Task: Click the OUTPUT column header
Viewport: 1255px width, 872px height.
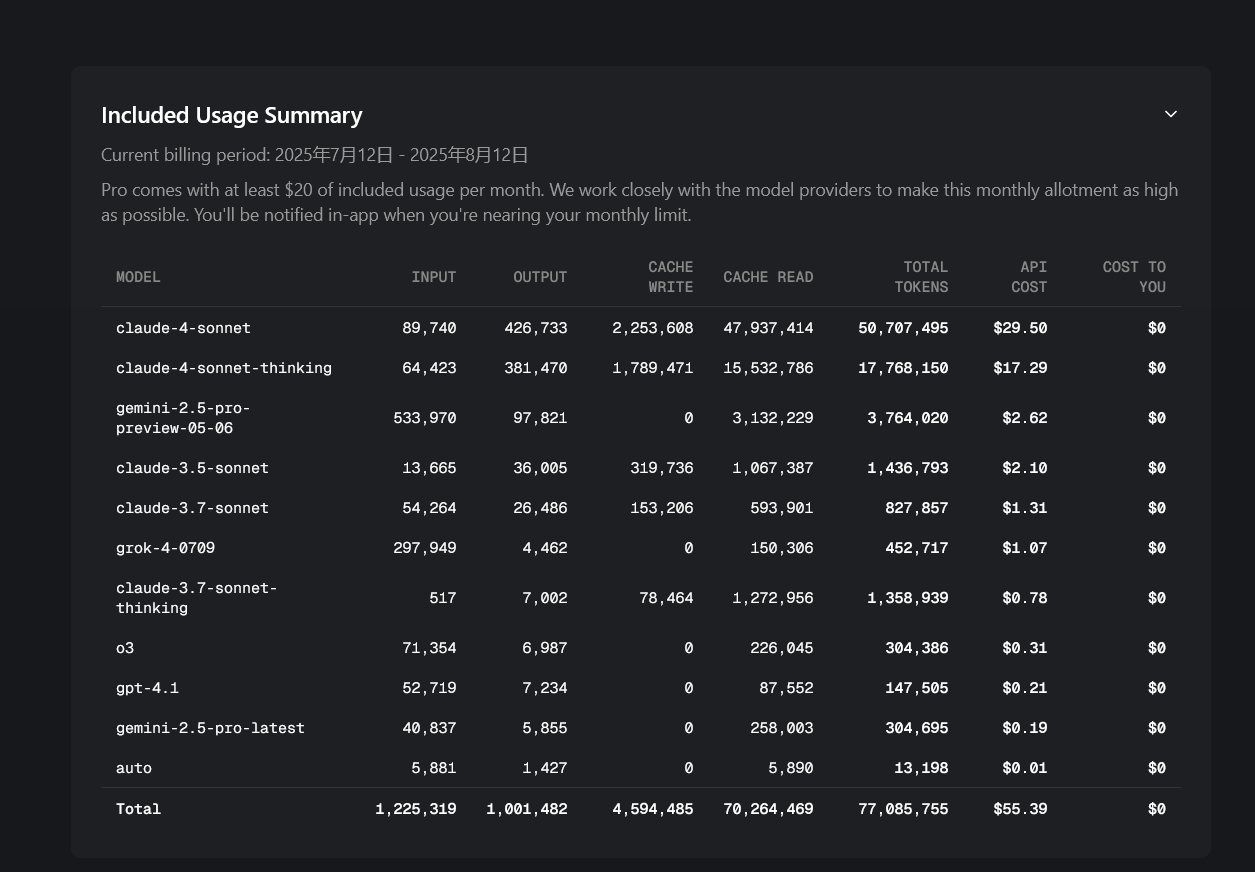Action: [x=540, y=277]
